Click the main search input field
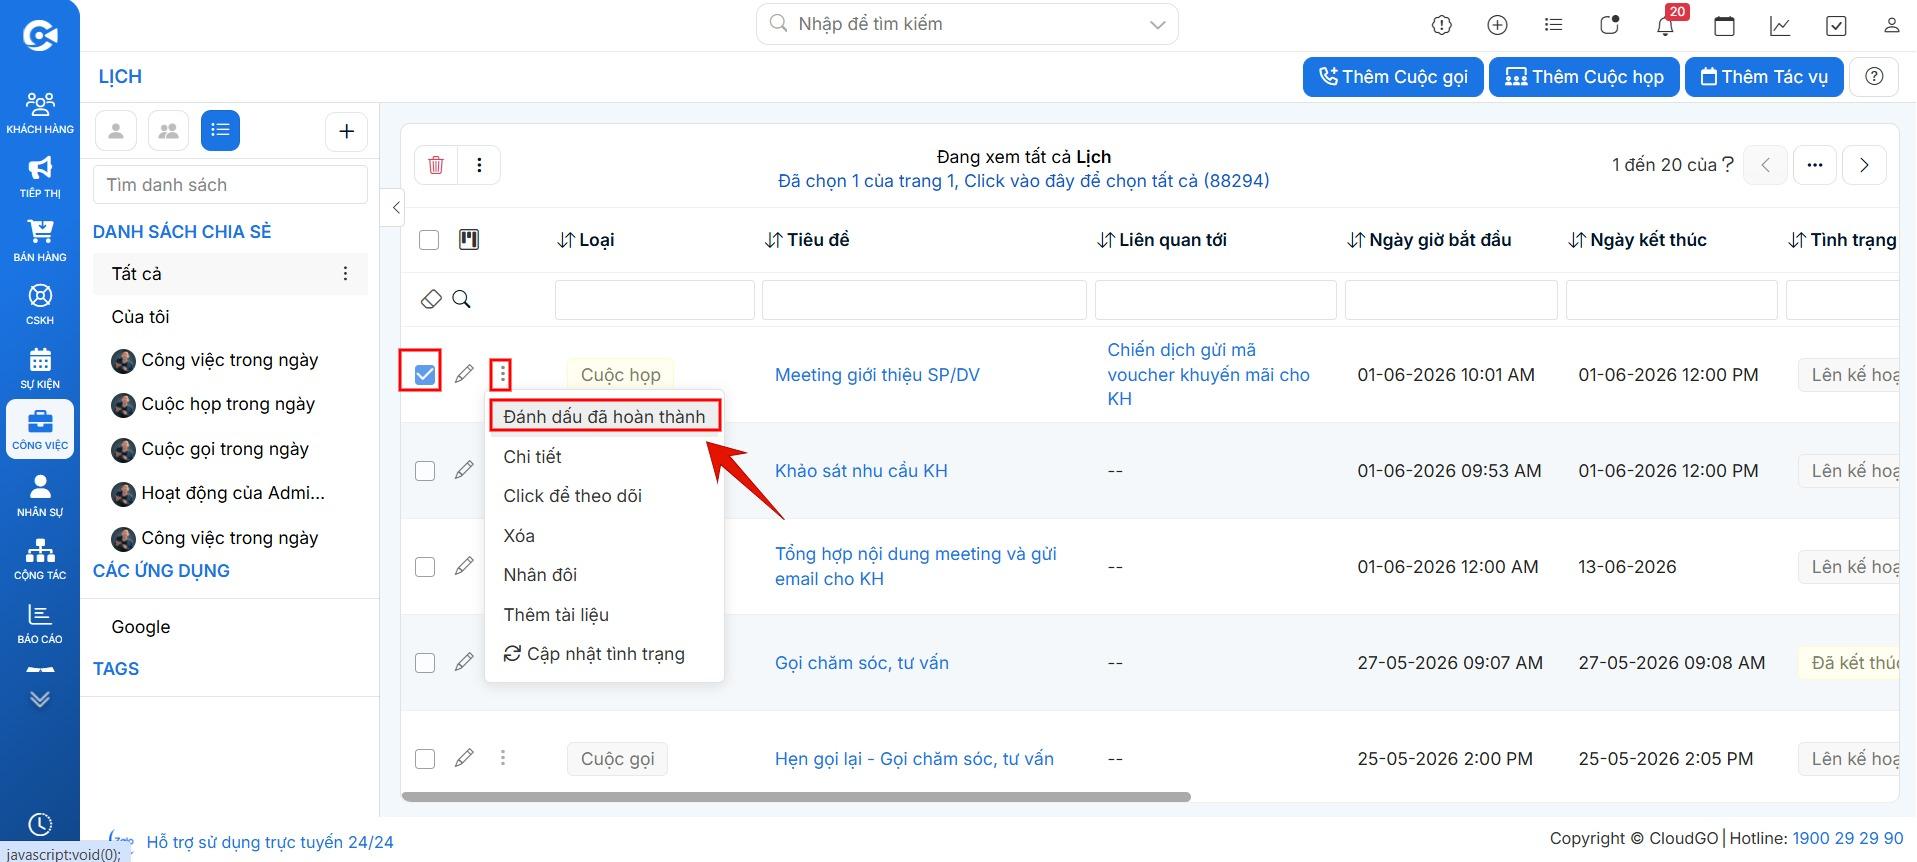Image resolution: width=1917 pixels, height=862 pixels. pos(967,24)
